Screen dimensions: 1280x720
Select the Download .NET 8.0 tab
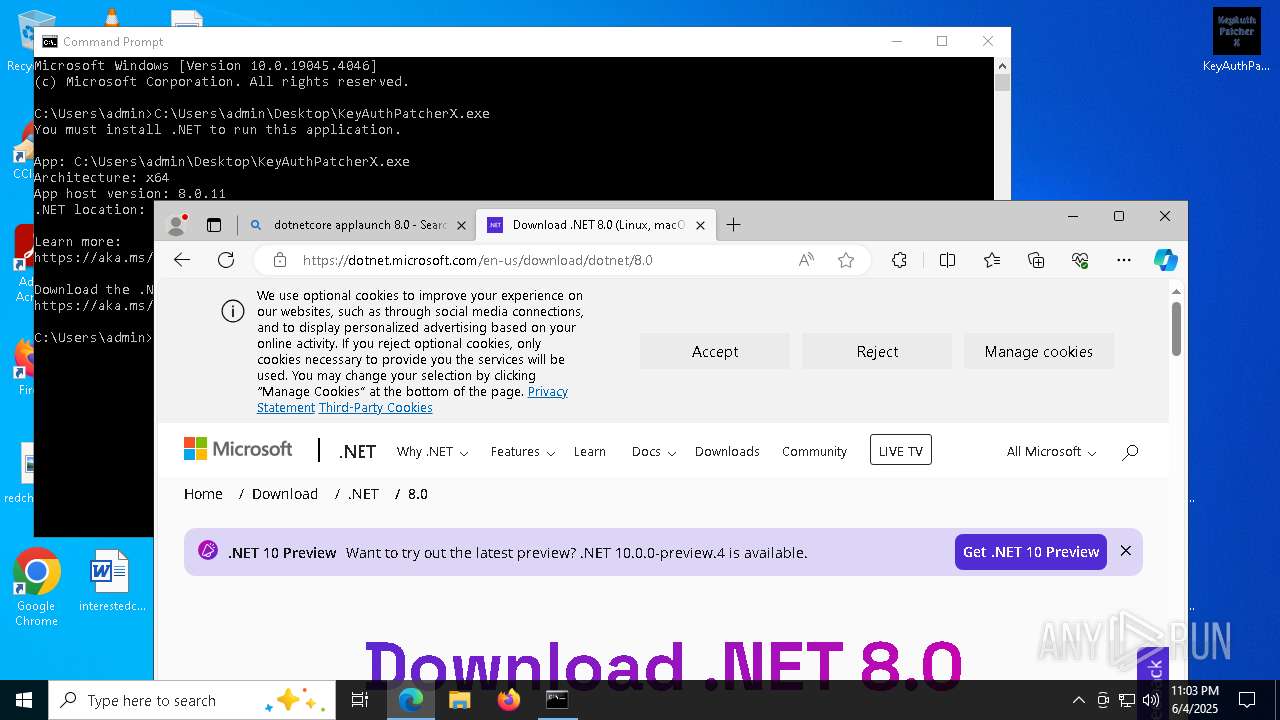coord(597,225)
